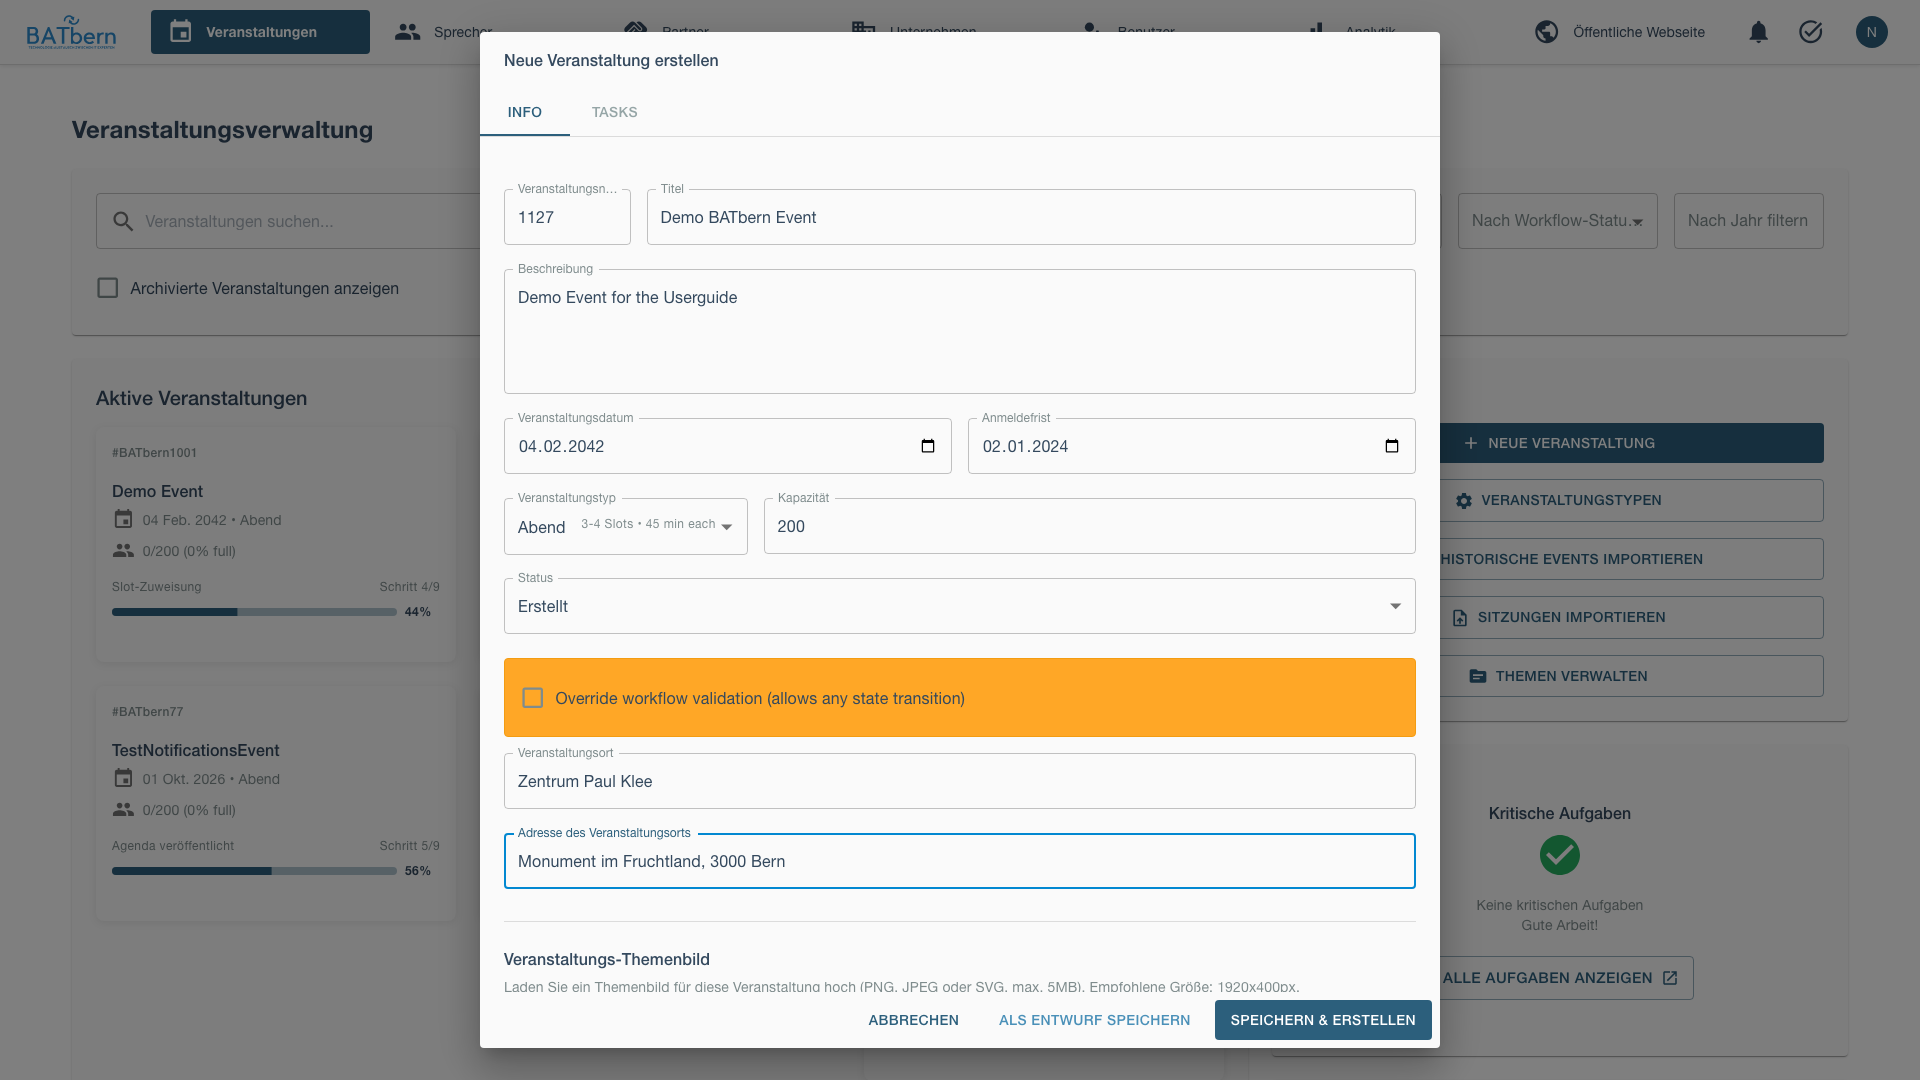Enable Override workflow validation checkbox
This screenshot has width=1920, height=1080.
[533, 698]
